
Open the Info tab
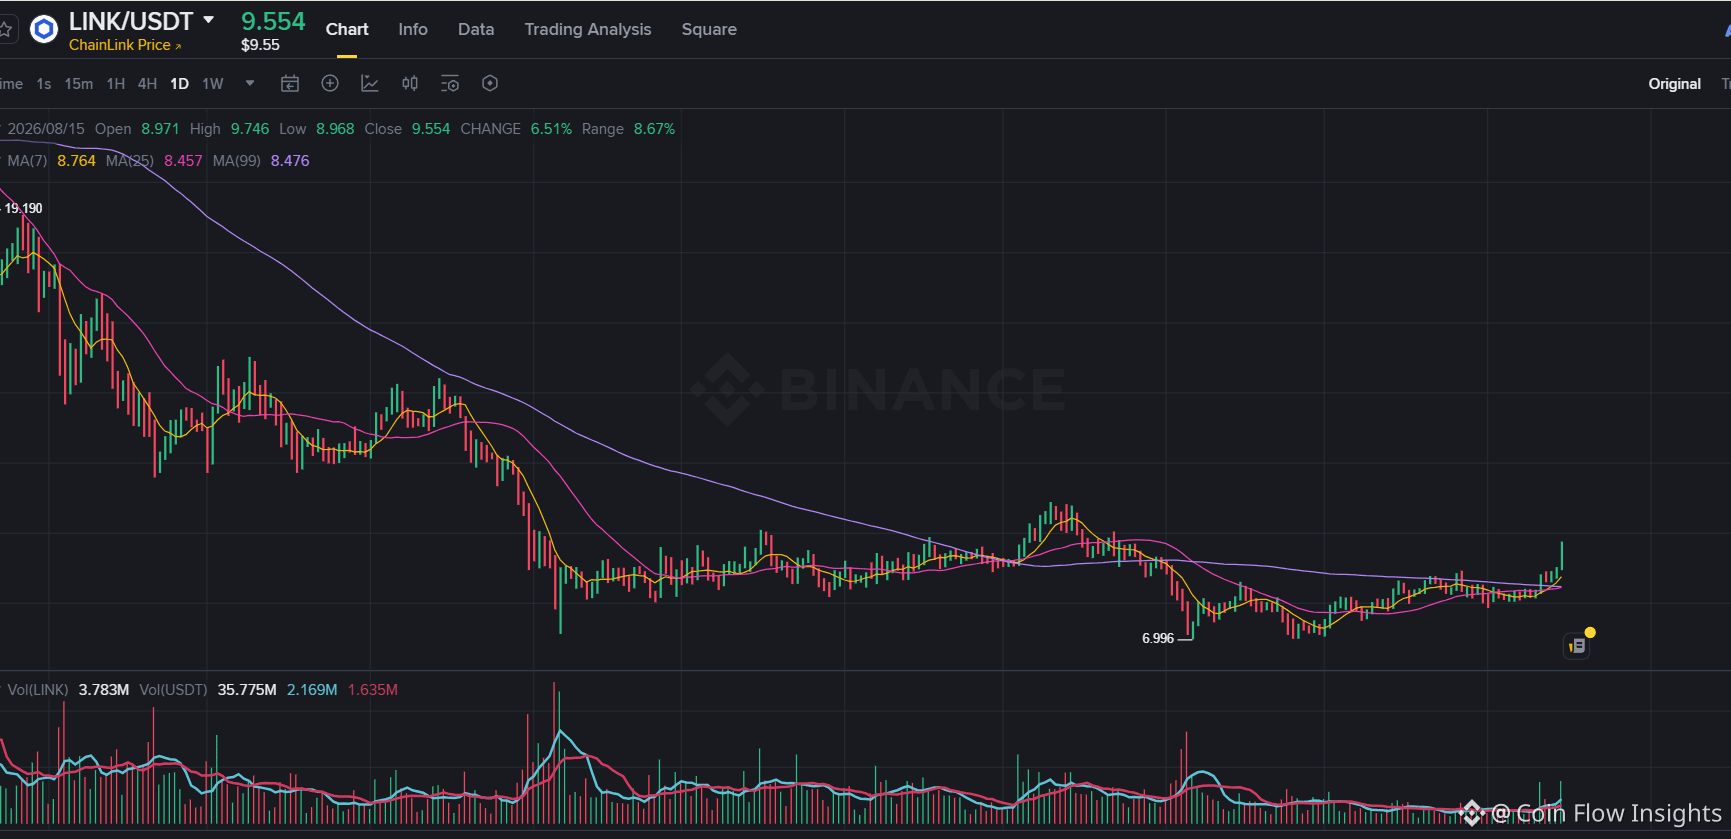(413, 30)
